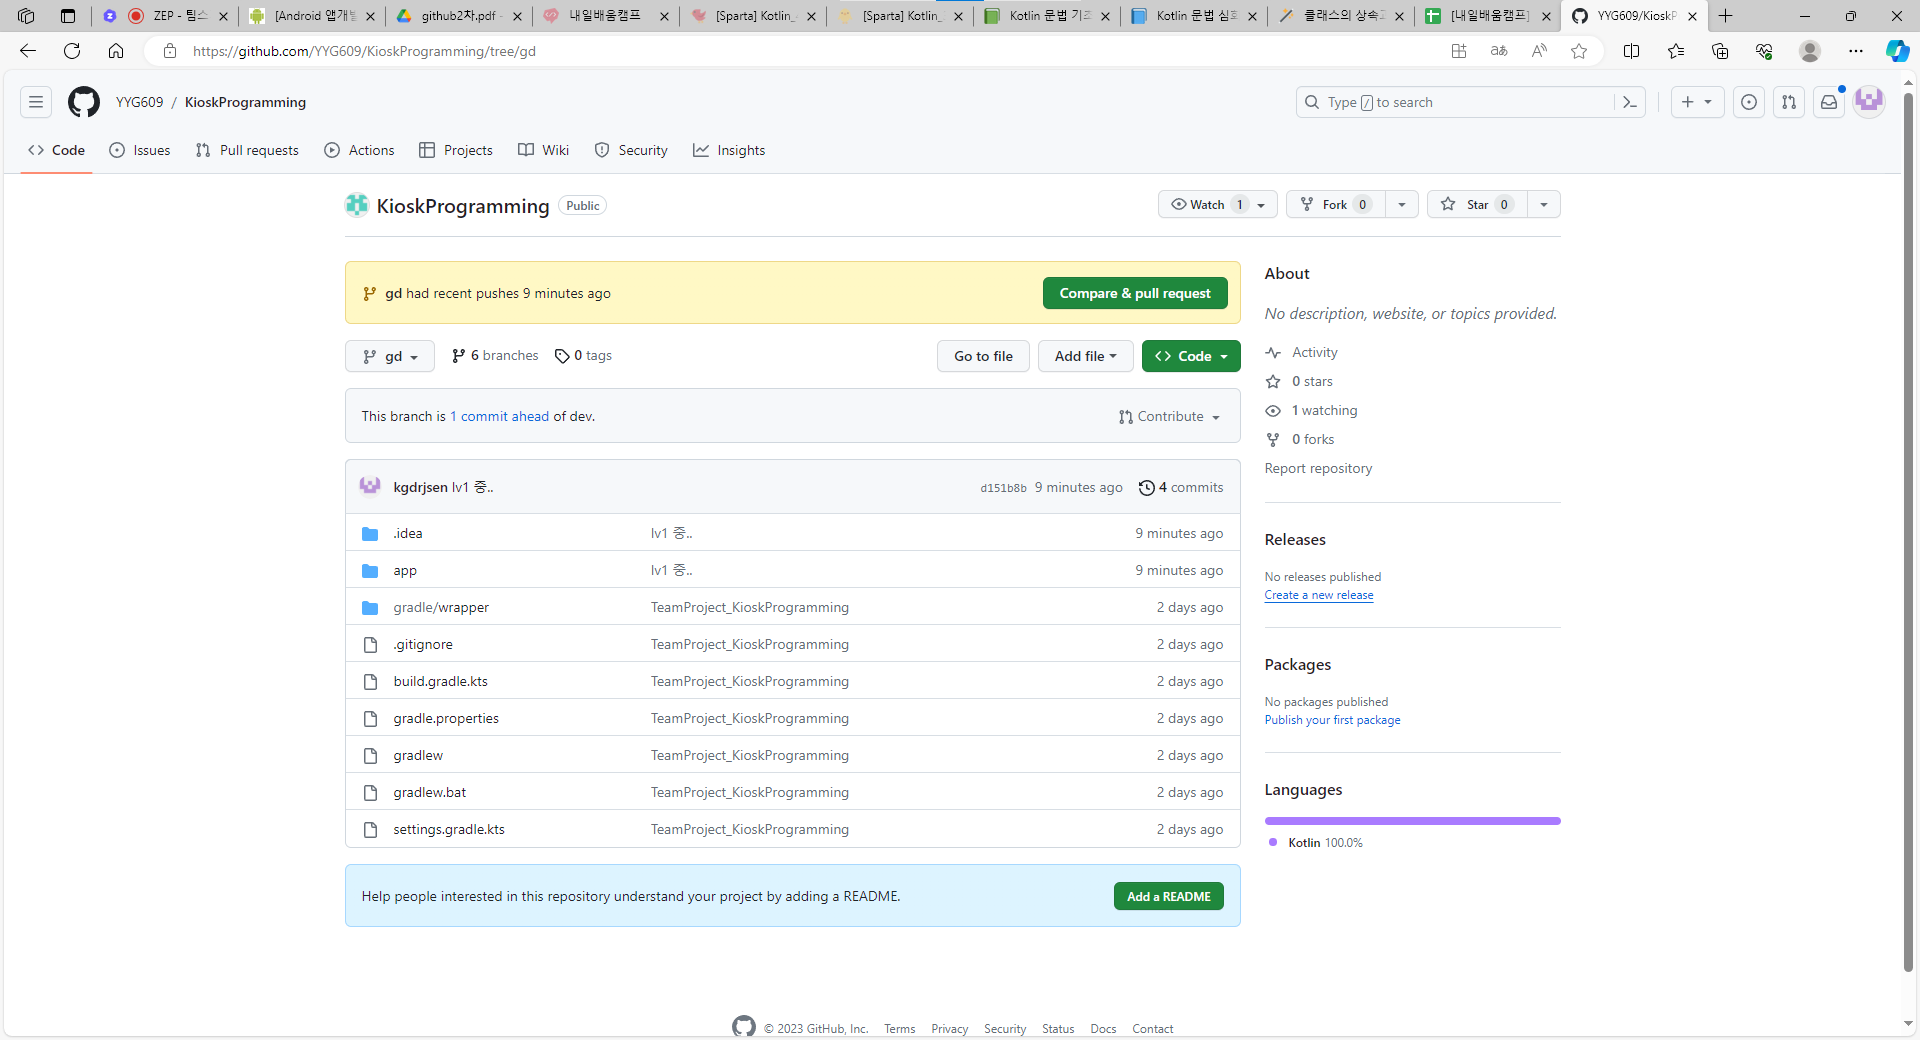Screen dimensions: 1920x1040
Task: Open browser split screen icon
Action: [x=1631, y=51]
